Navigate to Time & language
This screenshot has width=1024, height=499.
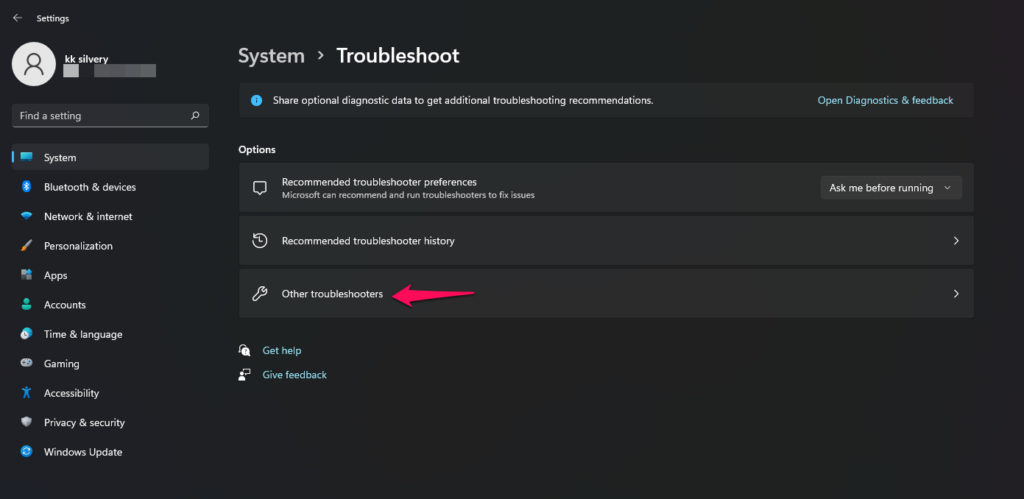pyautogui.click(x=110, y=334)
